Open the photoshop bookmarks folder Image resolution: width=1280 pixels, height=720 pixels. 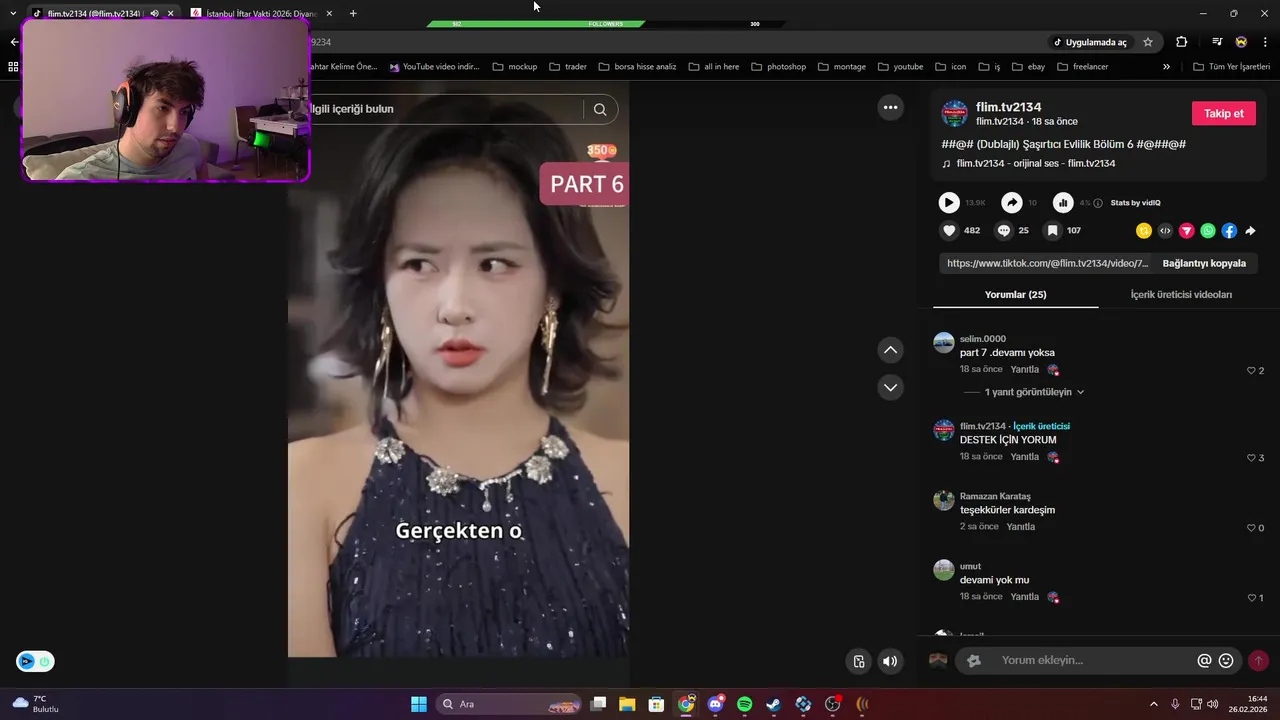(x=778, y=66)
